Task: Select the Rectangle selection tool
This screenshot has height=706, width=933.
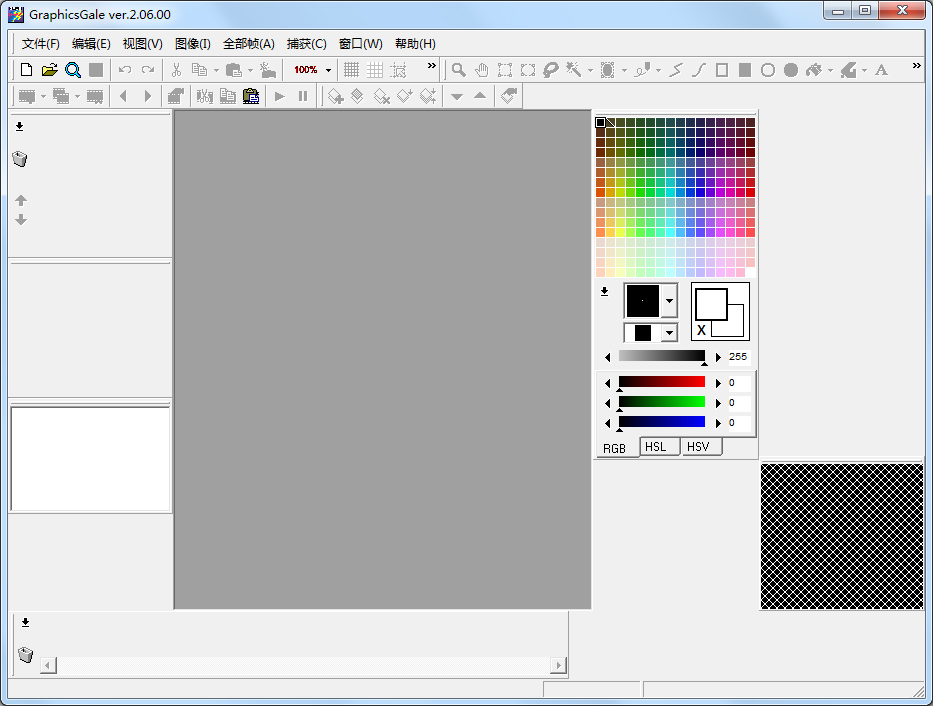Action: (x=505, y=70)
